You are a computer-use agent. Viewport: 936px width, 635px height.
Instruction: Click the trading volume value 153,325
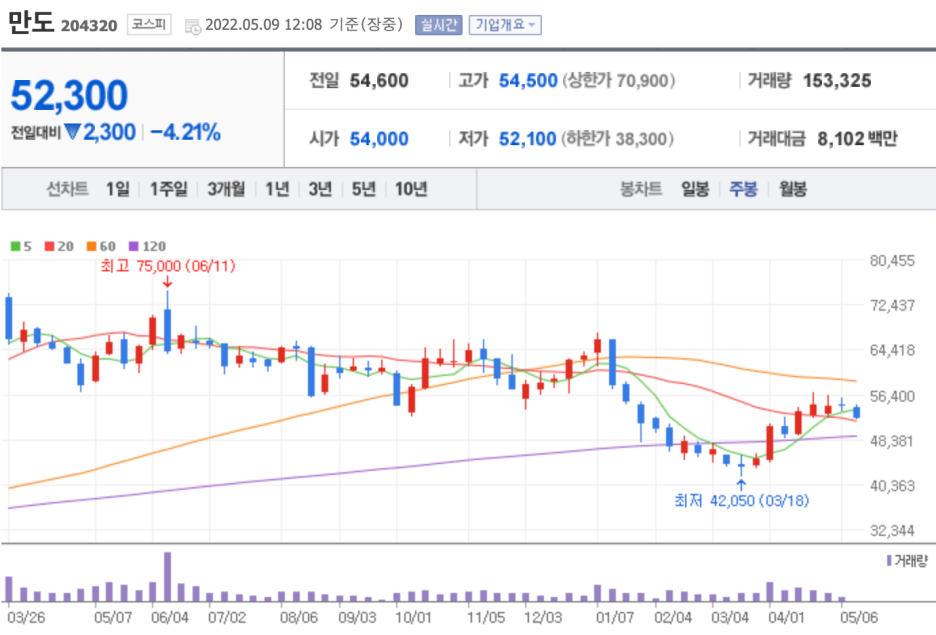pos(837,81)
